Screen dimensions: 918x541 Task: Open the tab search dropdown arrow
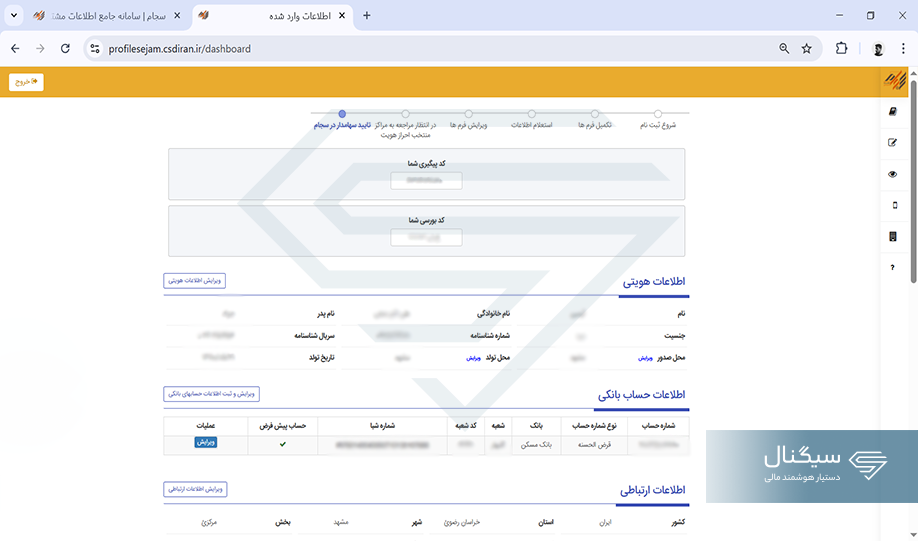point(14,16)
